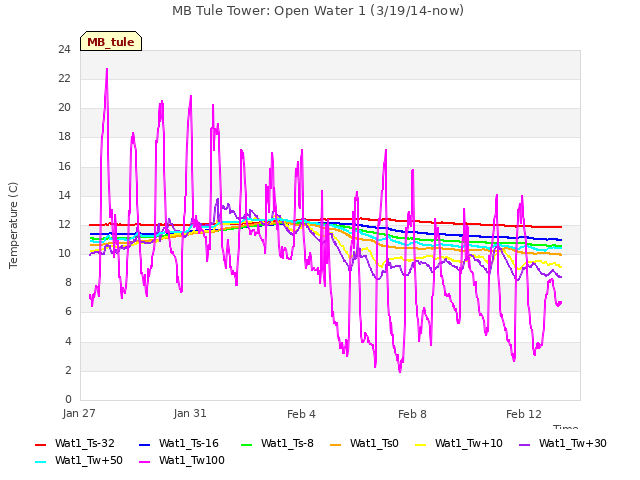This screenshot has width=640, height=480.
Task: Click the red Wat1_Ts-32 color swatch
Action: coord(40,444)
